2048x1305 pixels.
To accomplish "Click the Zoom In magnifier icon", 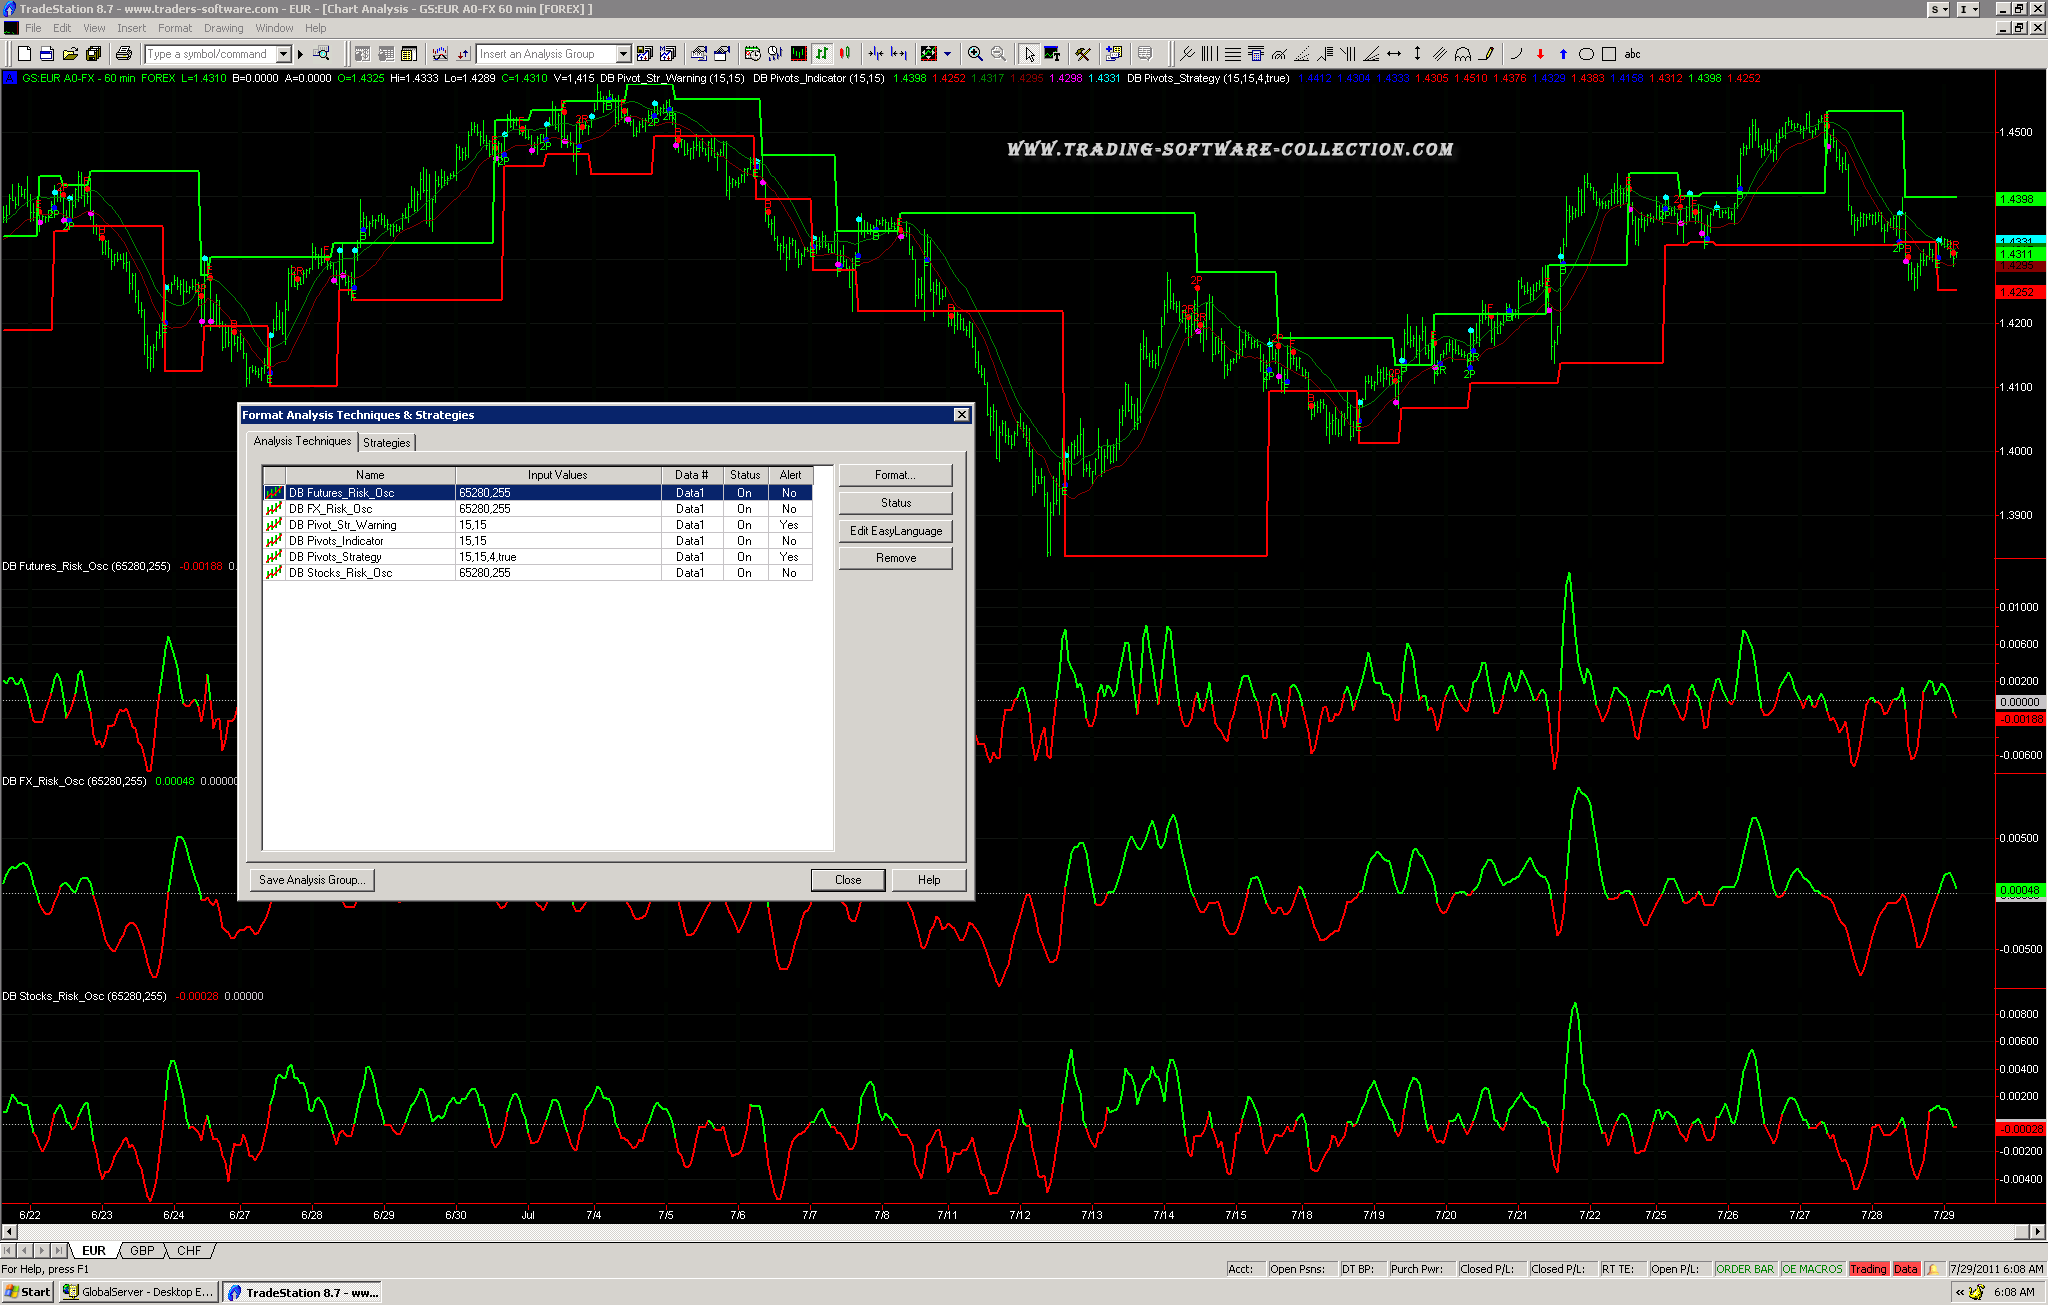I will pos(975,54).
